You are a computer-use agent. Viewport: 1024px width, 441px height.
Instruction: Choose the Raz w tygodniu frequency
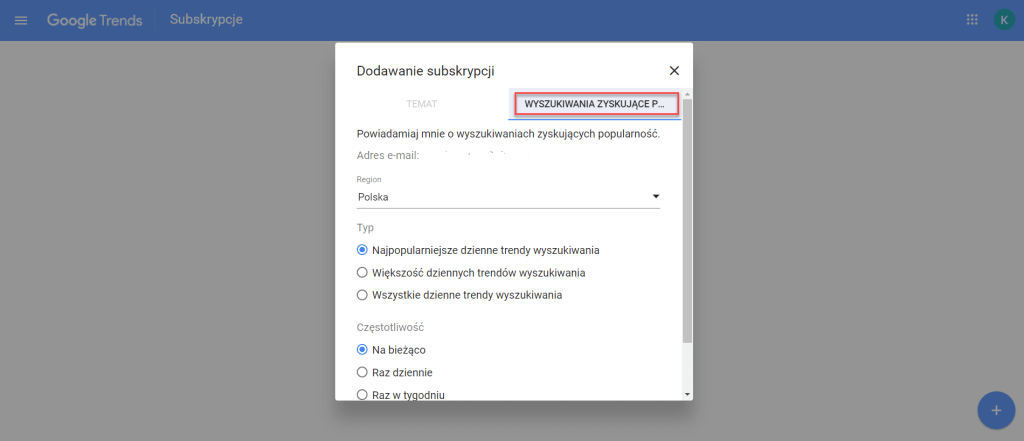pos(401,394)
